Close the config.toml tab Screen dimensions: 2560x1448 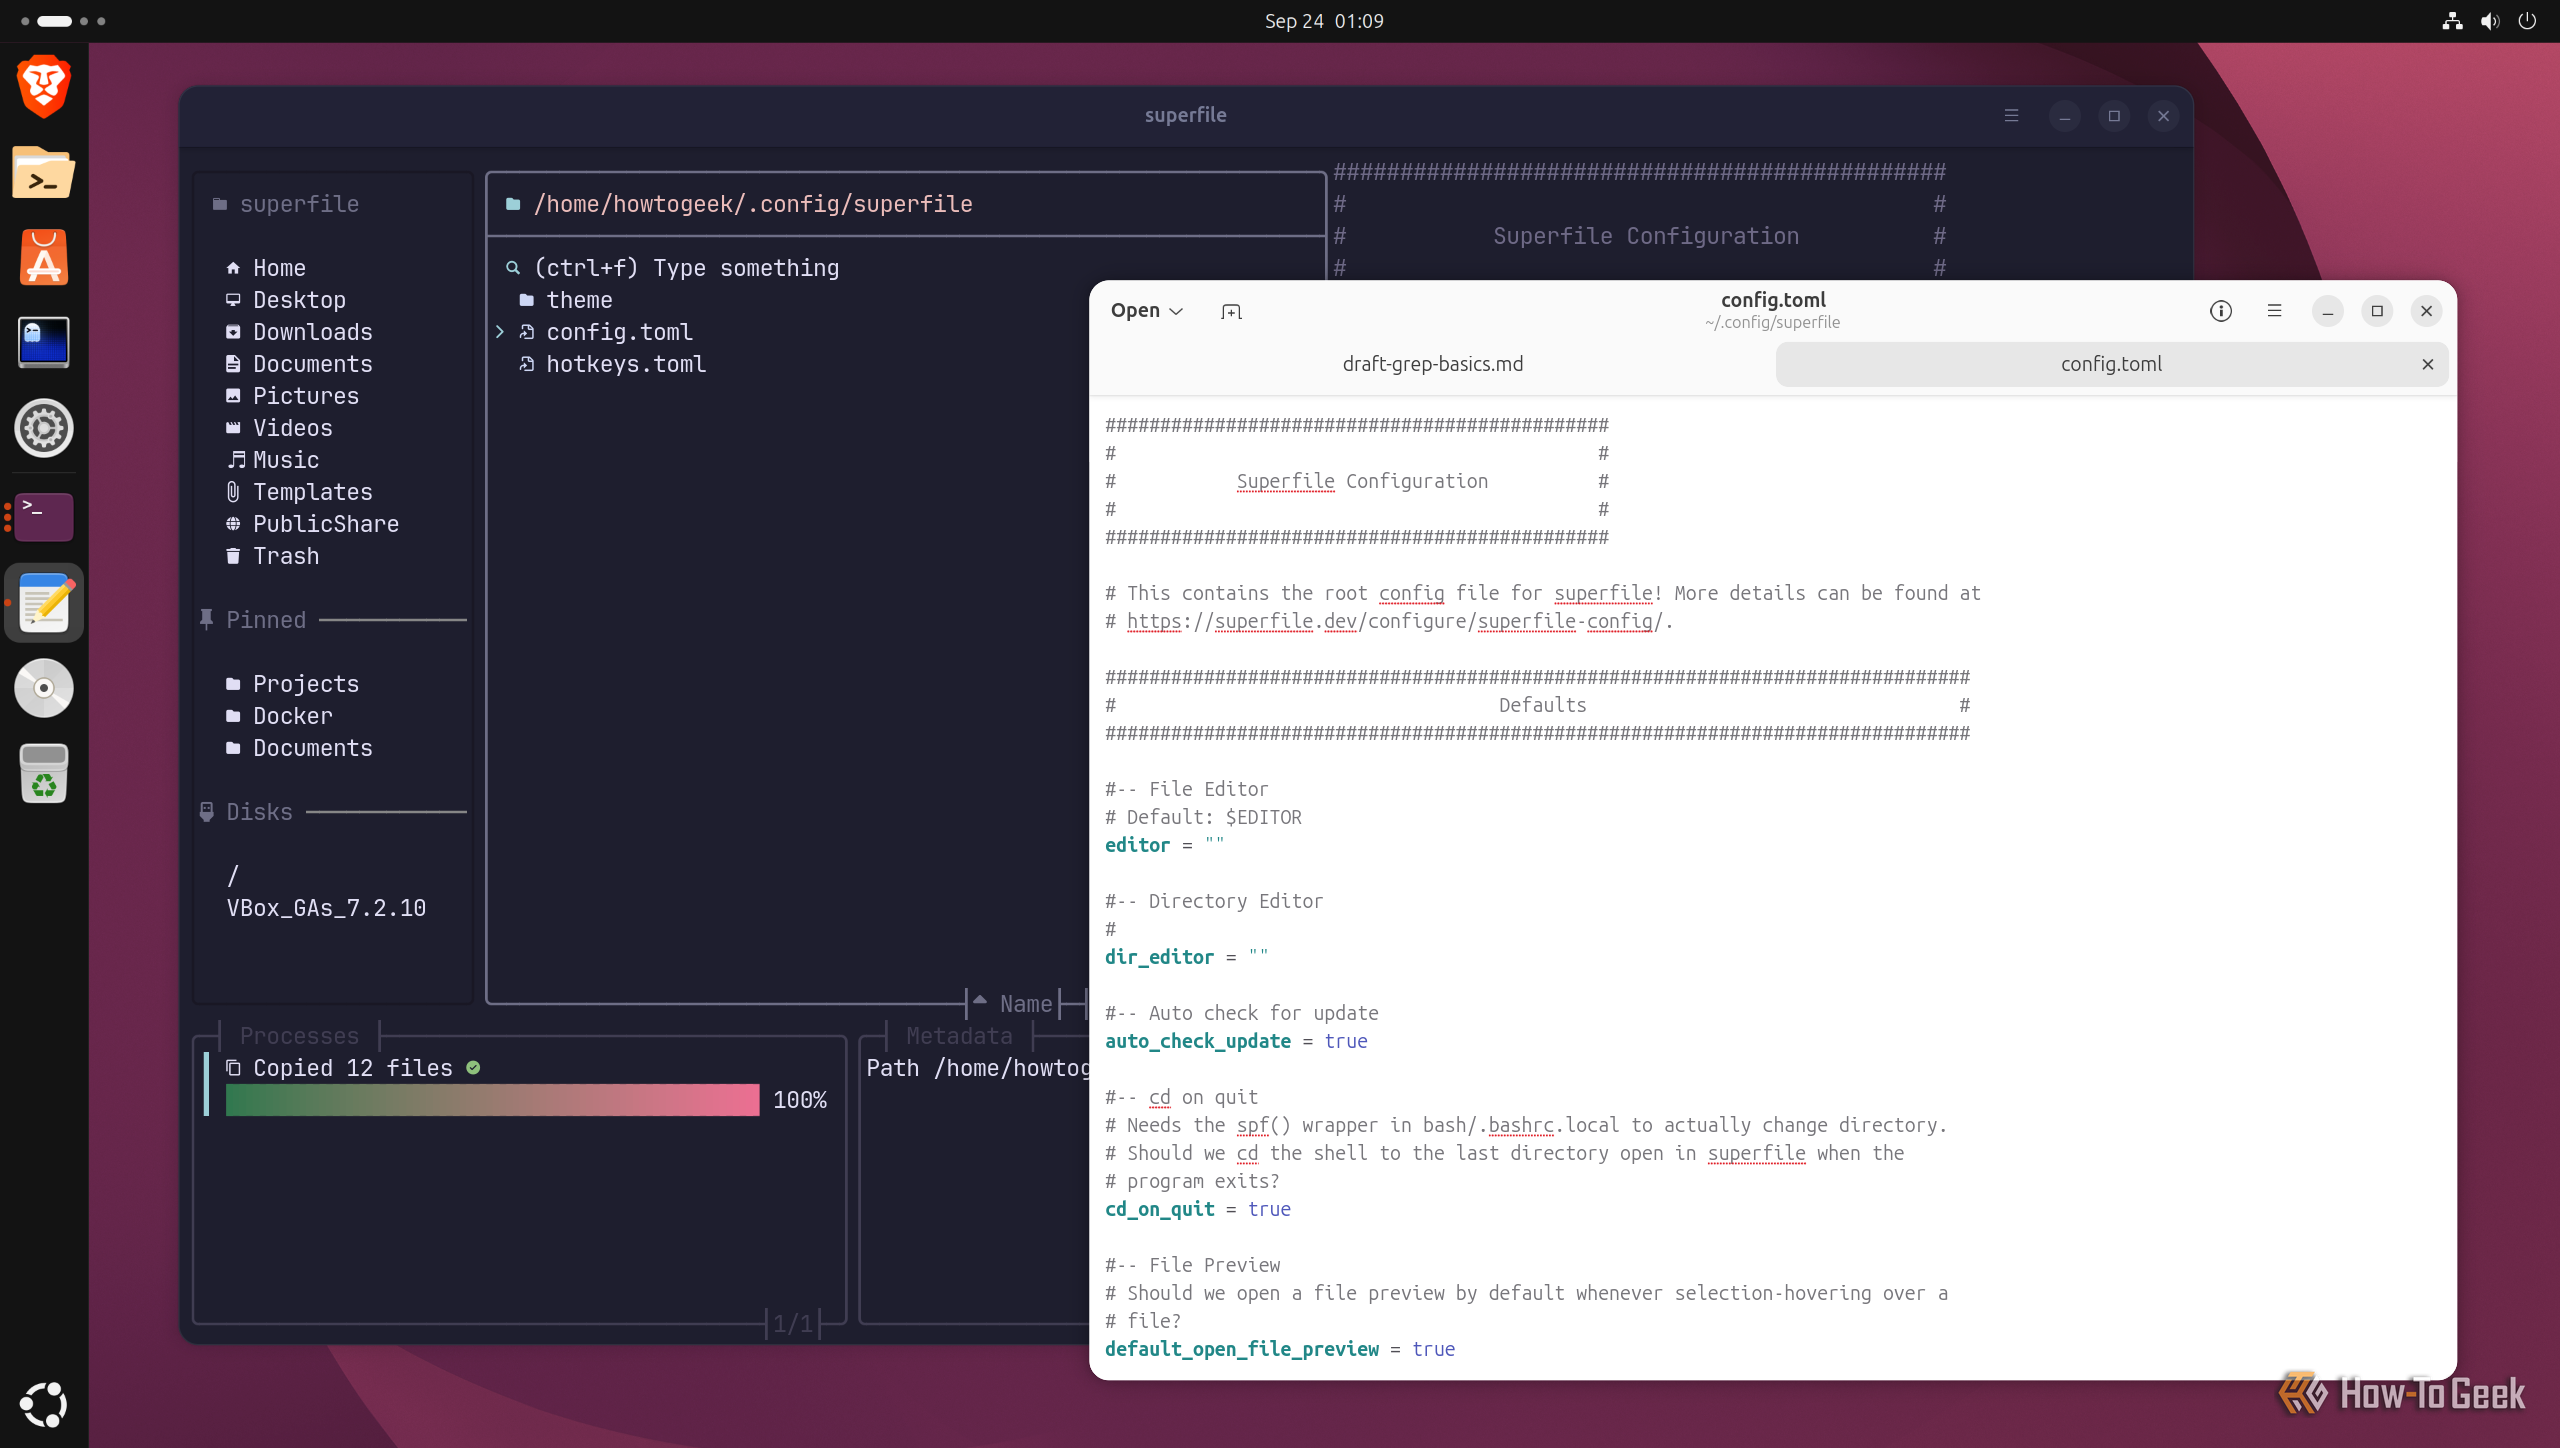point(2427,365)
